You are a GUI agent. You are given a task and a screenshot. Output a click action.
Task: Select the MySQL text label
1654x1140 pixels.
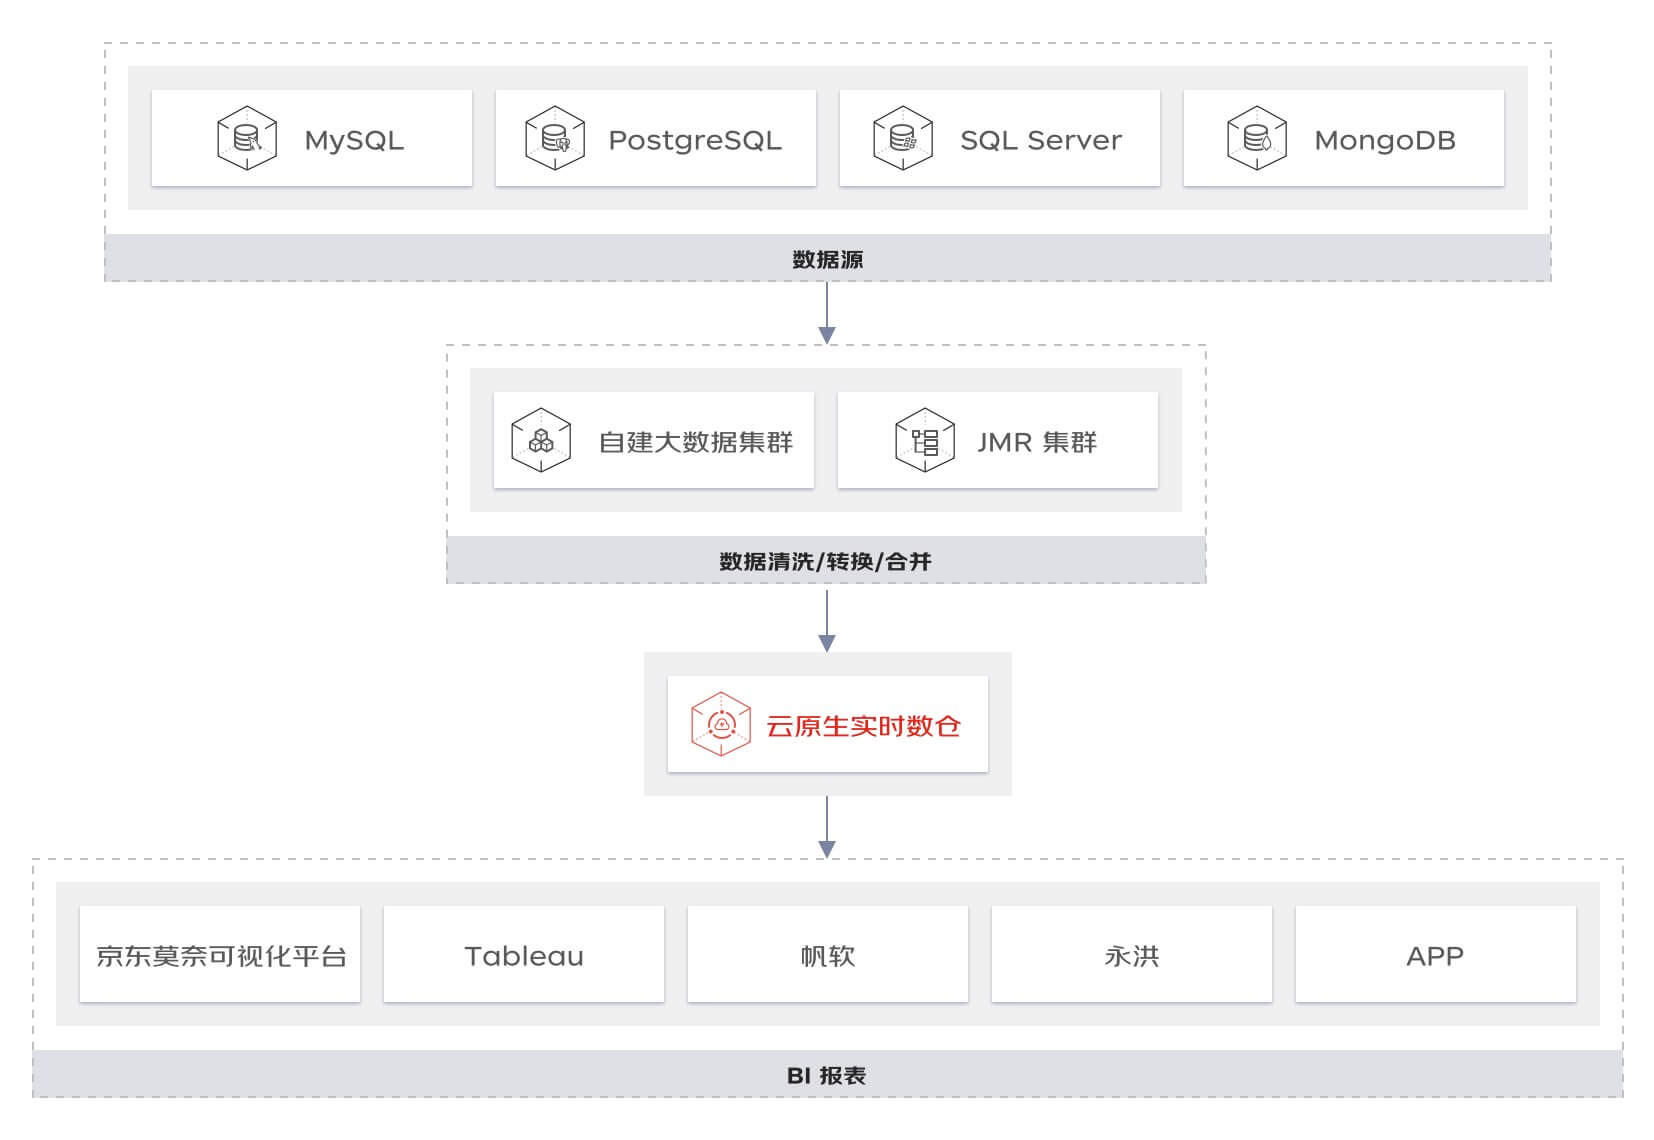pos(354,140)
